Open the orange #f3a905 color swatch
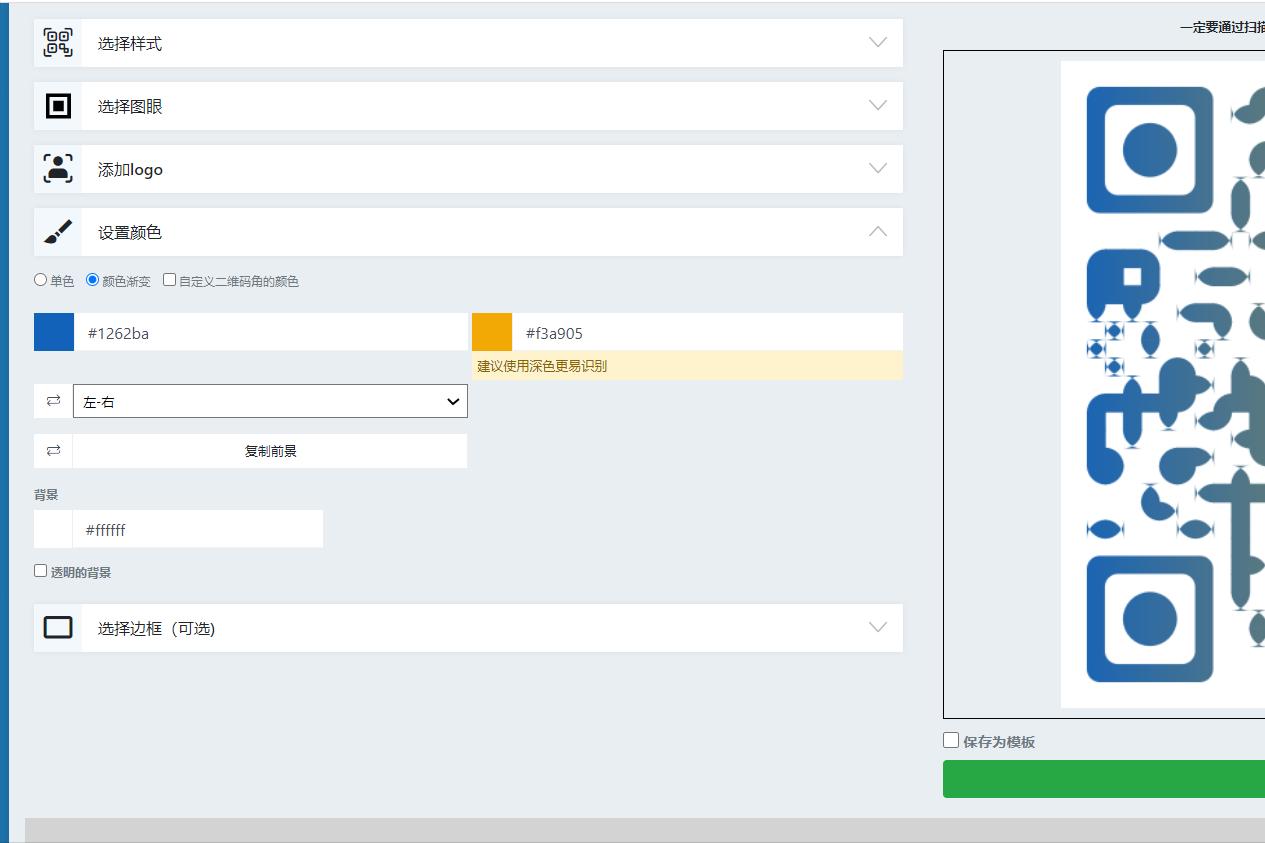This screenshot has width=1265, height=843. (x=492, y=332)
